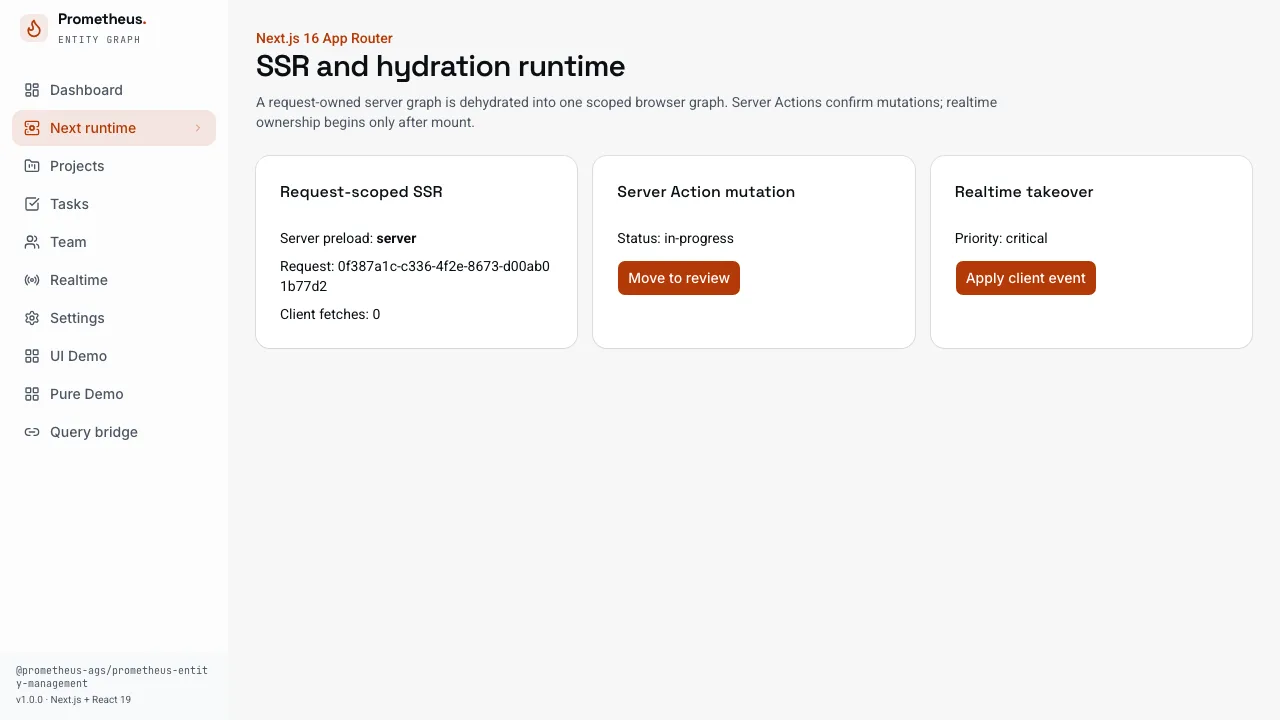This screenshot has width=1280, height=720.
Task: Open the Query bridge page
Action: point(114,432)
